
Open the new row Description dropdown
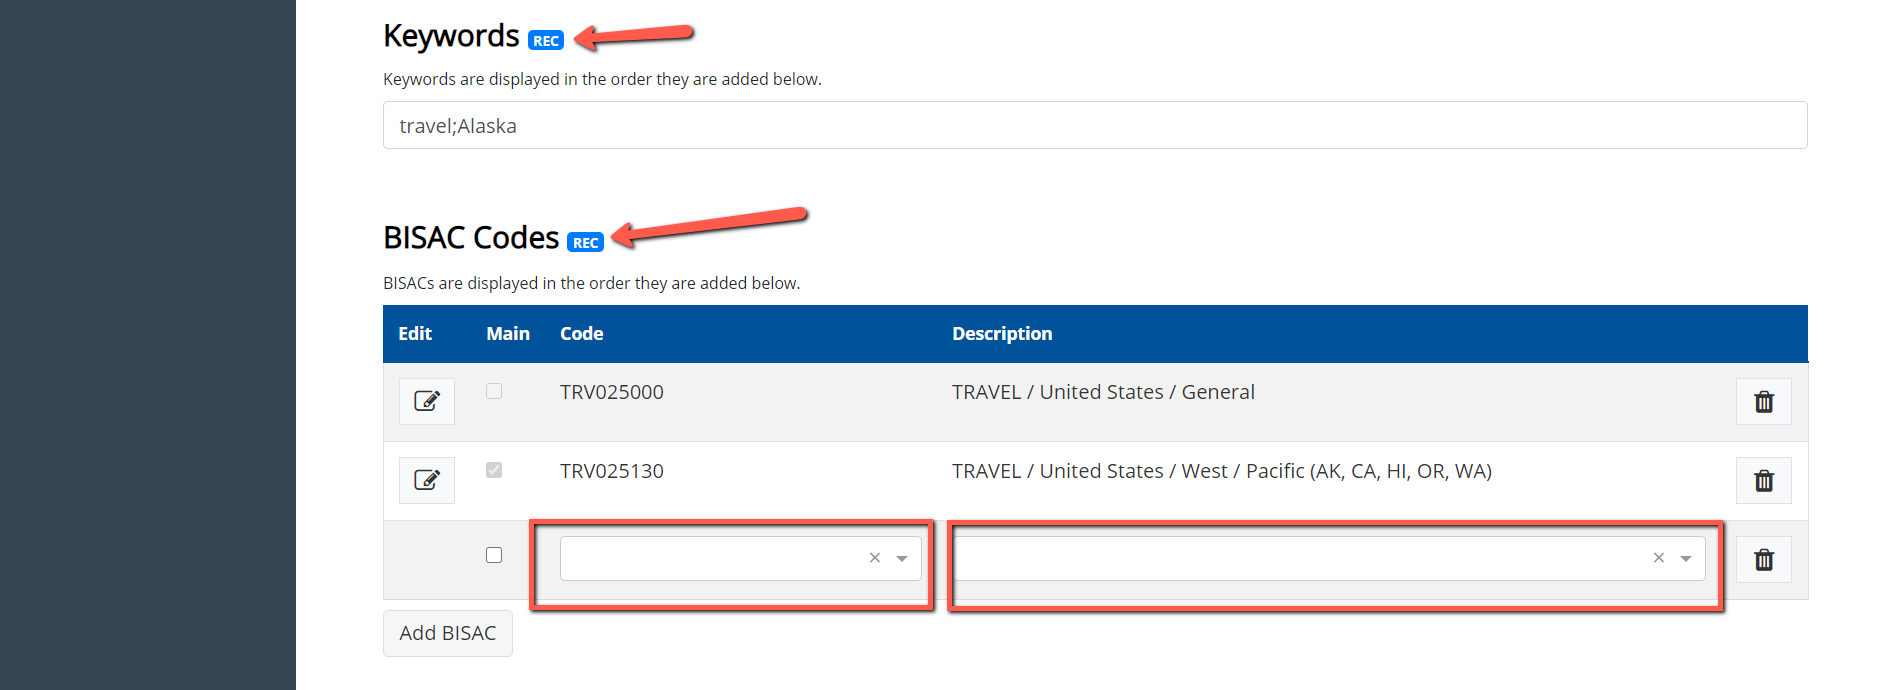coord(1300,558)
